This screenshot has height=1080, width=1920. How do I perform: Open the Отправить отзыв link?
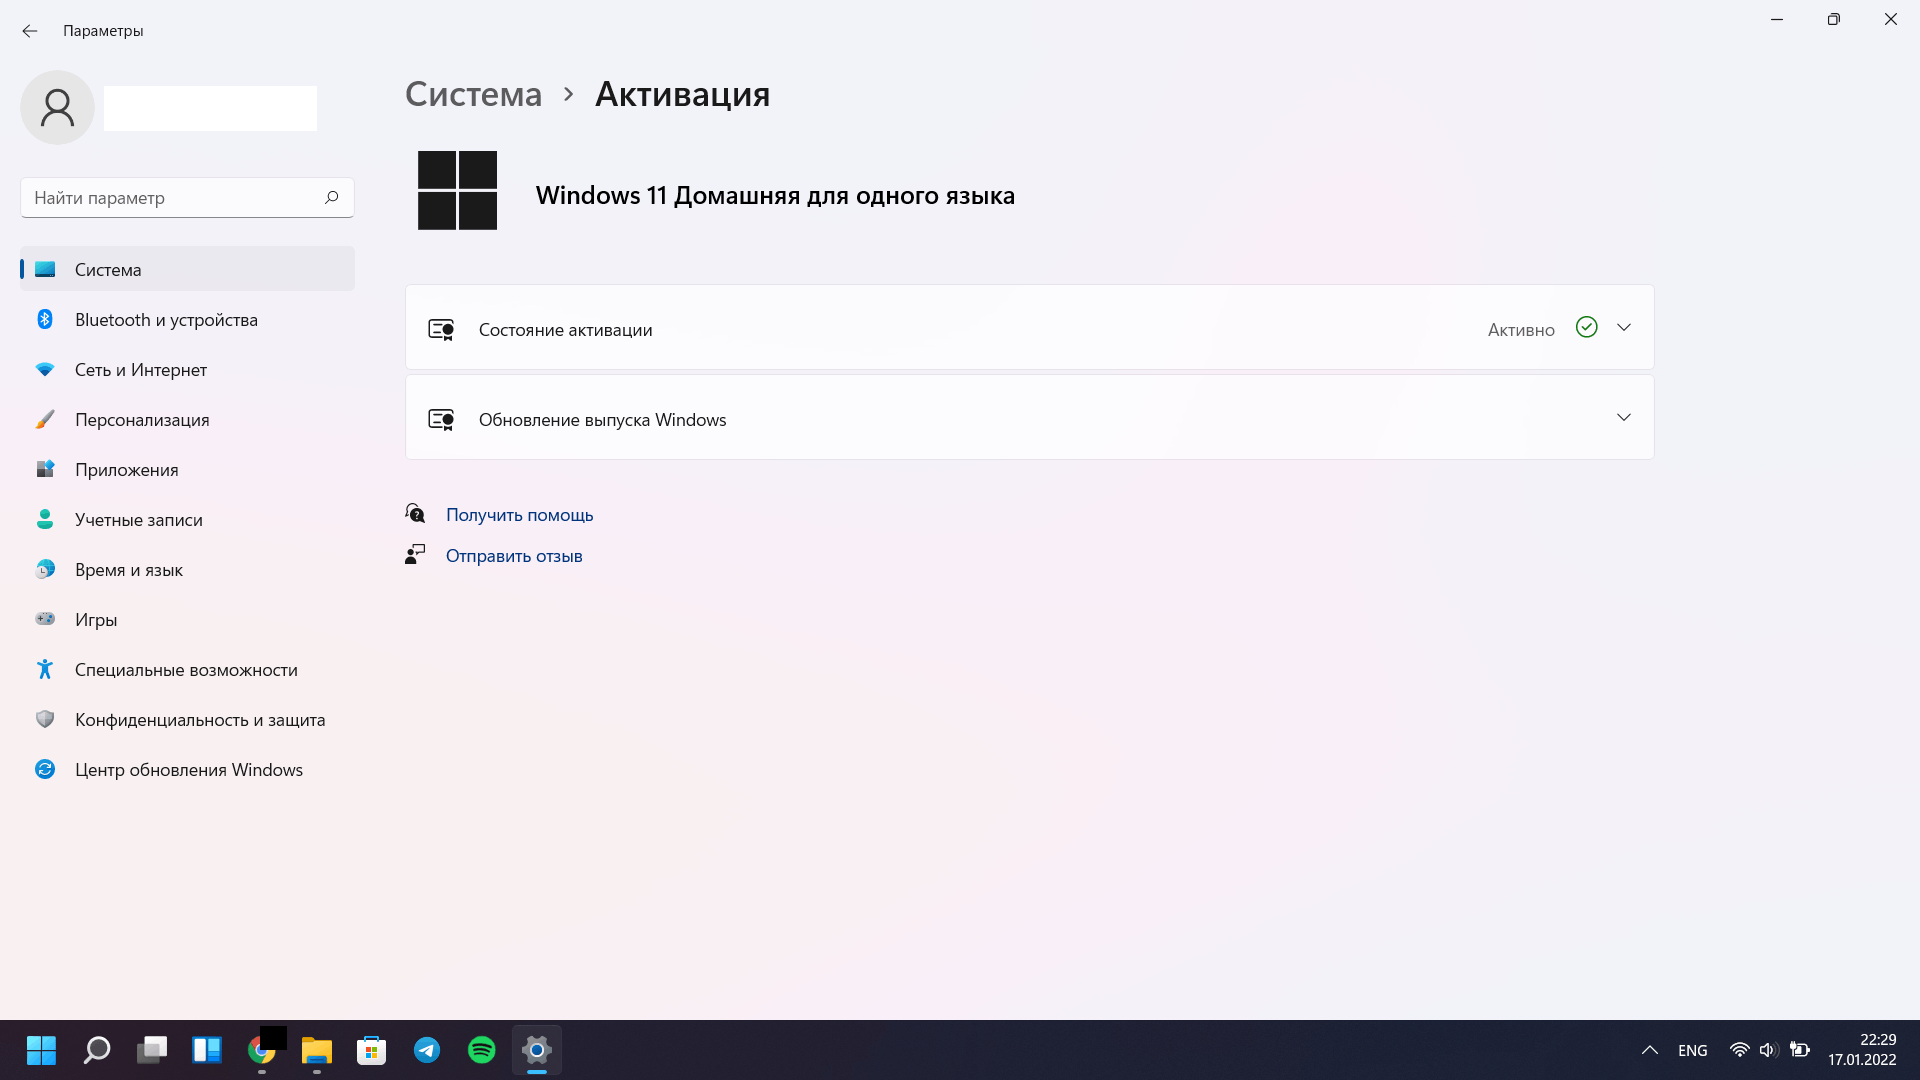[x=514, y=556]
